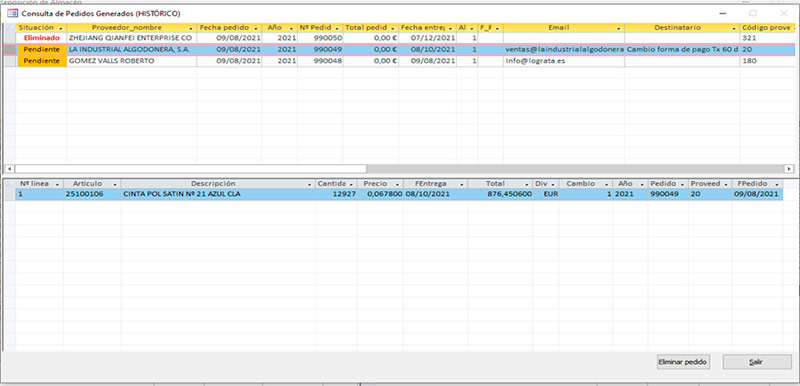Click order number 990050
Viewport: 800px width, 386px height.
[x=320, y=38]
